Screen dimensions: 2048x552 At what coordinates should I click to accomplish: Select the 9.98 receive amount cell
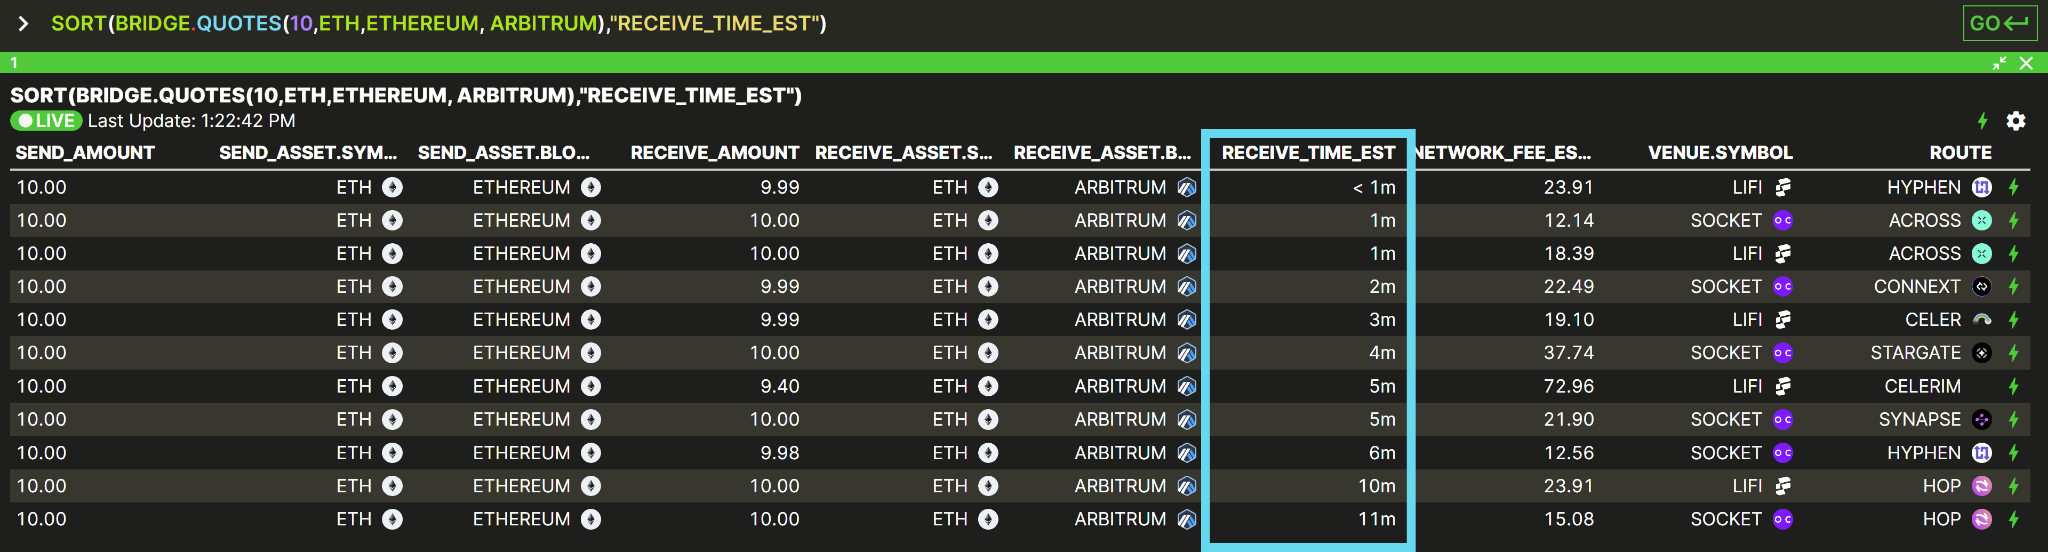[x=780, y=453]
